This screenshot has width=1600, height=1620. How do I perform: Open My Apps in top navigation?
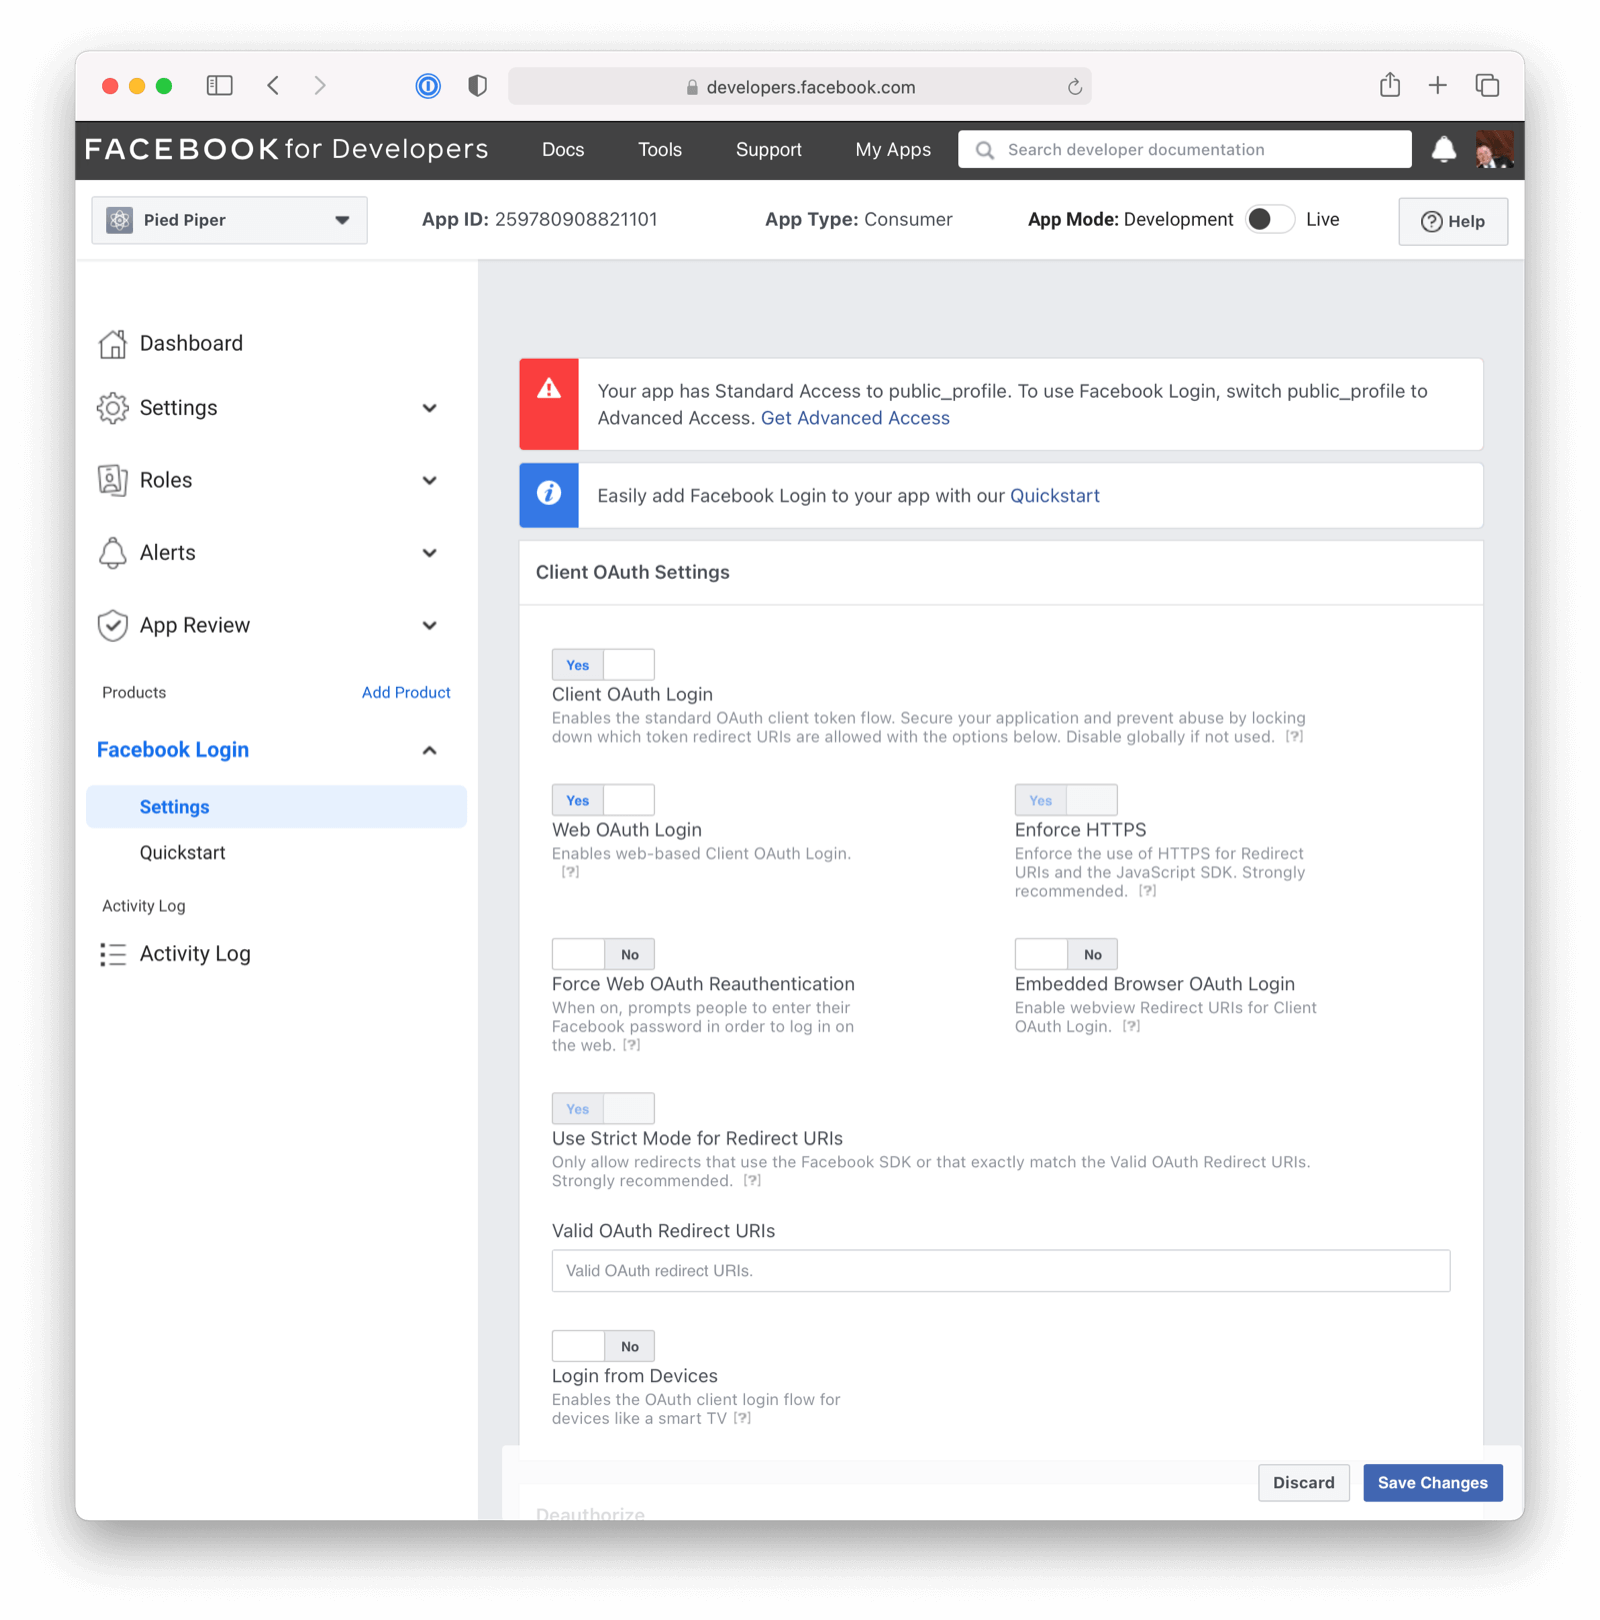(893, 150)
